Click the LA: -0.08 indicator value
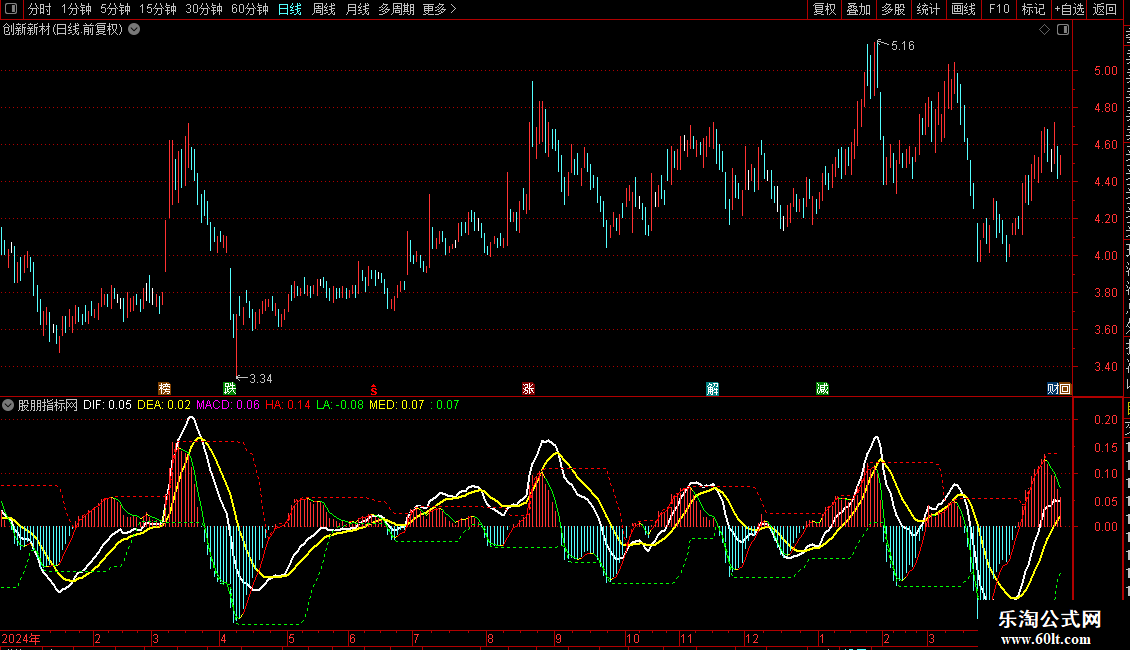This screenshot has width=1130, height=650. point(339,405)
